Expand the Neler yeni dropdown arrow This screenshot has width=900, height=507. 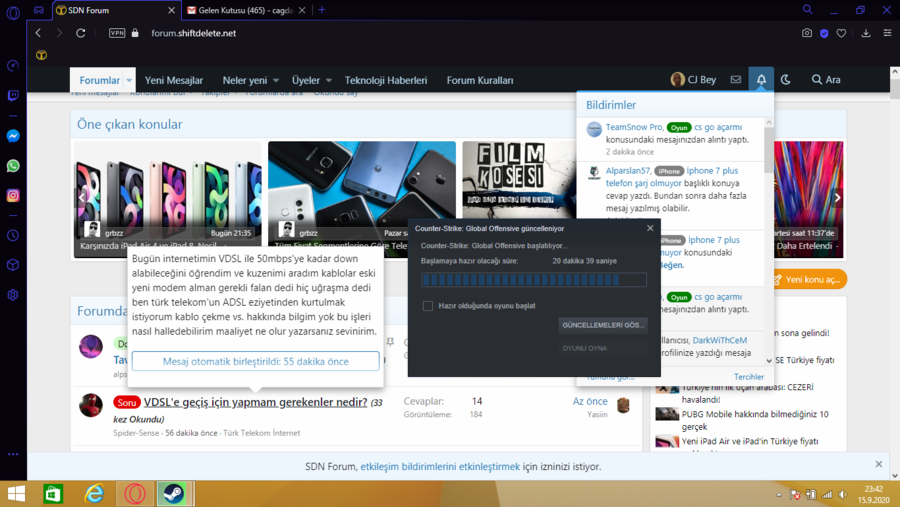click(x=276, y=80)
